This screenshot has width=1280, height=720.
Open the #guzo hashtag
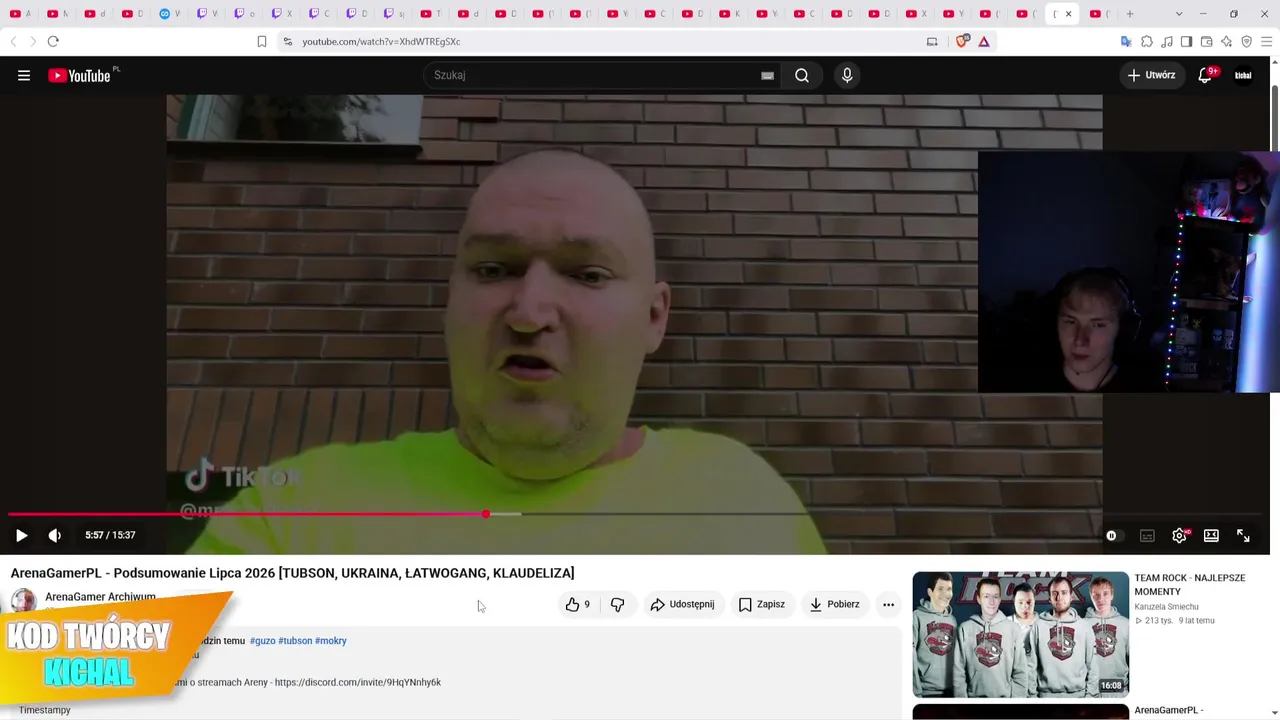pos(262,641)
